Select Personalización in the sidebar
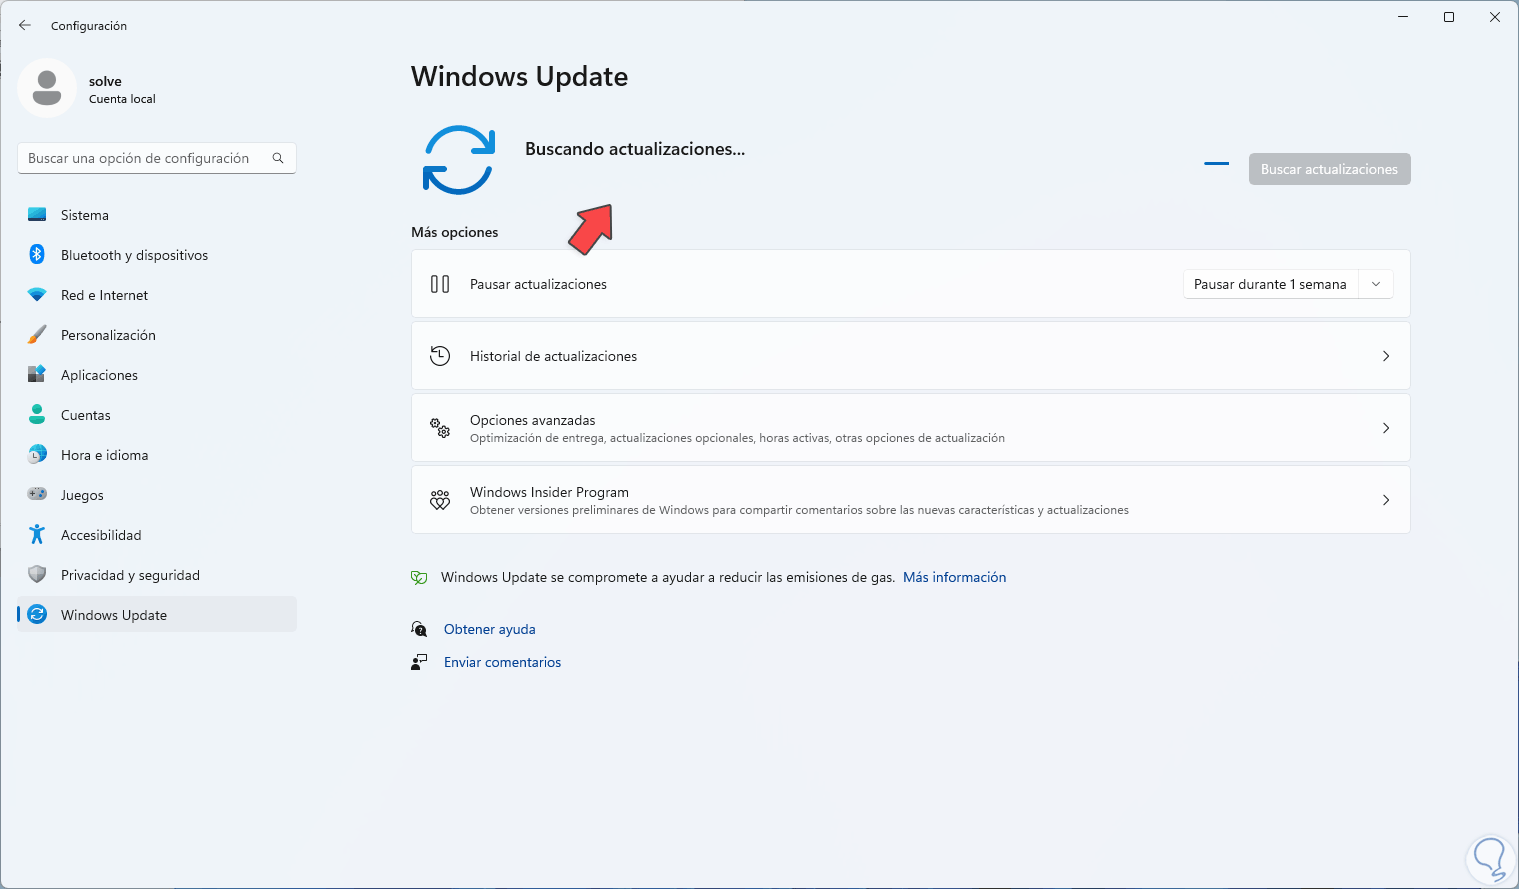1519x889 pixels. 157,335
